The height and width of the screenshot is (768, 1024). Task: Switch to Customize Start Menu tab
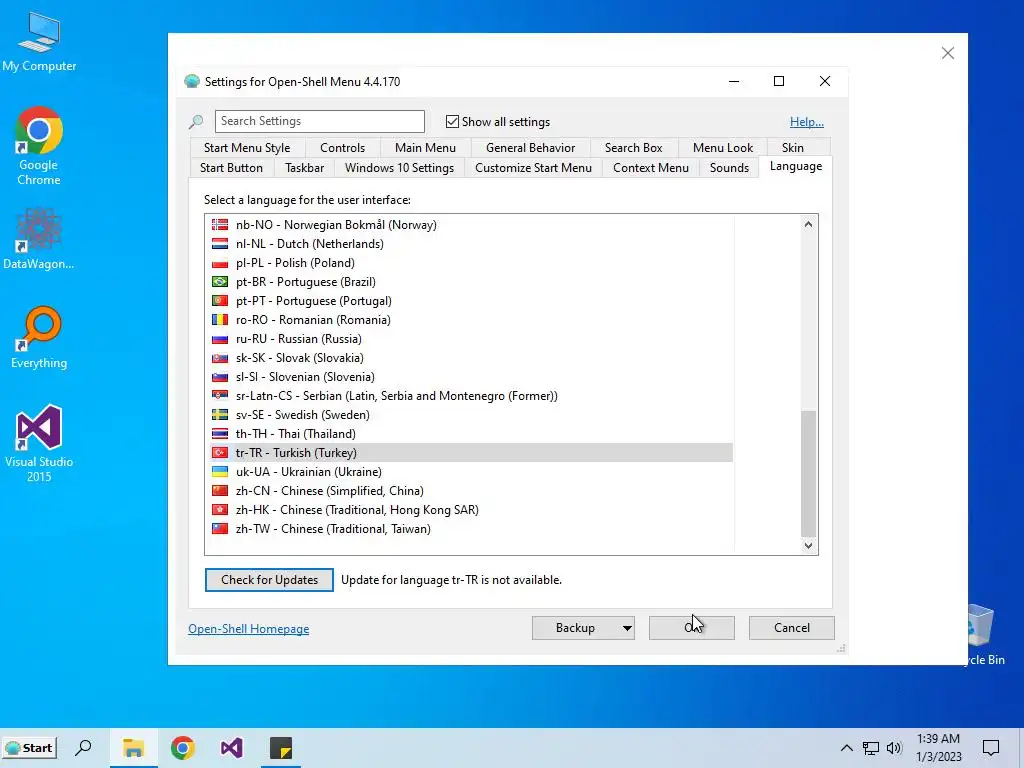click(533, 168)
